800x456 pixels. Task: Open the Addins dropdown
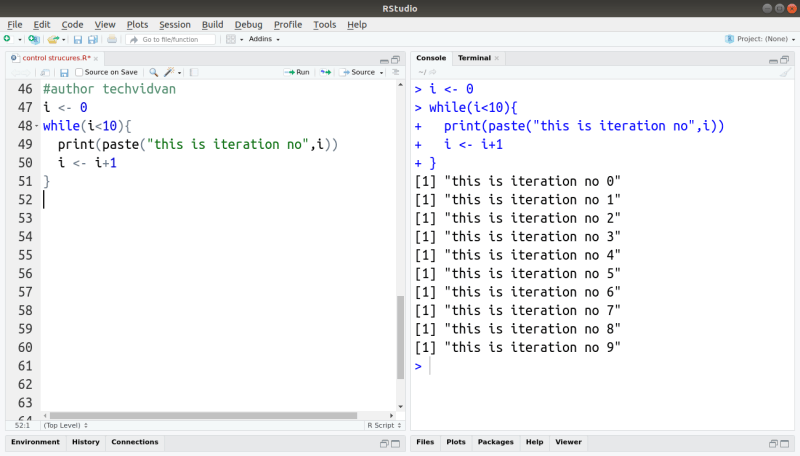coord(264,39)
